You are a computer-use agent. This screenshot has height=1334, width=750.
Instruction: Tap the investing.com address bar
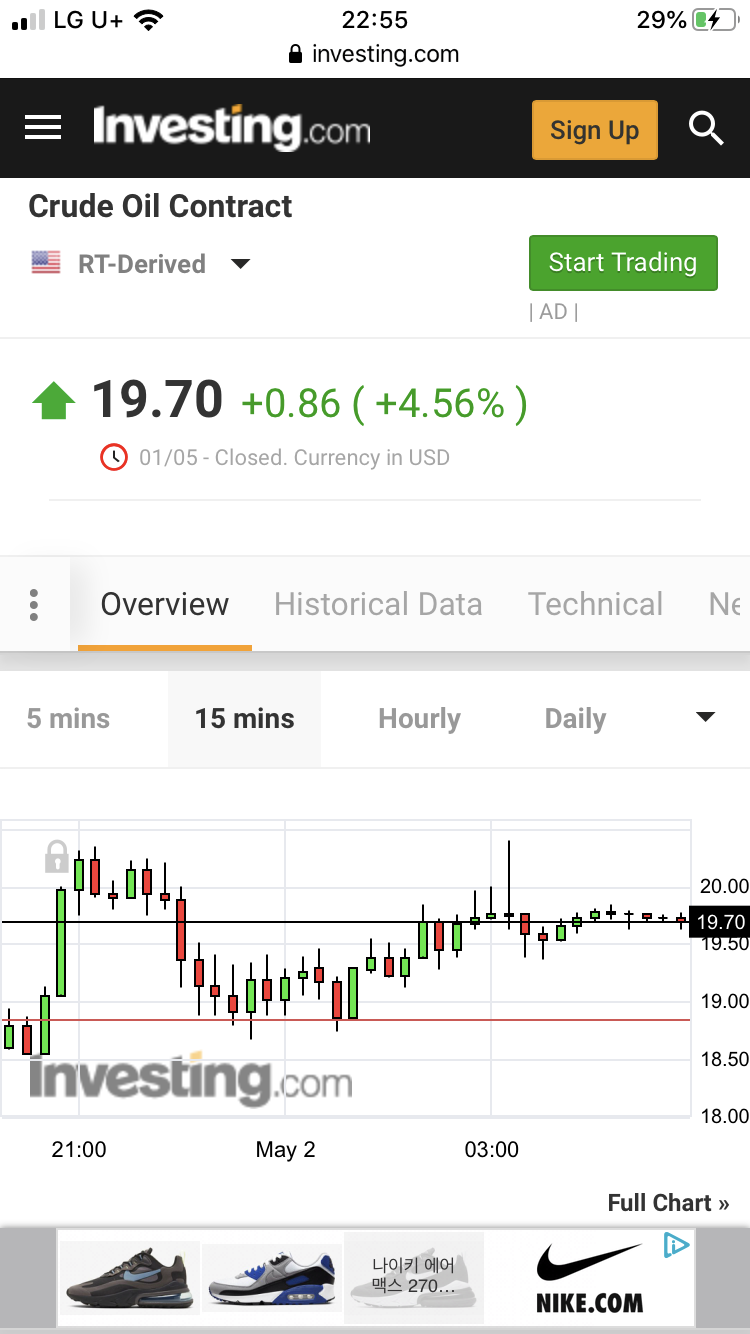pyautogui.click(x=374, y=54)
